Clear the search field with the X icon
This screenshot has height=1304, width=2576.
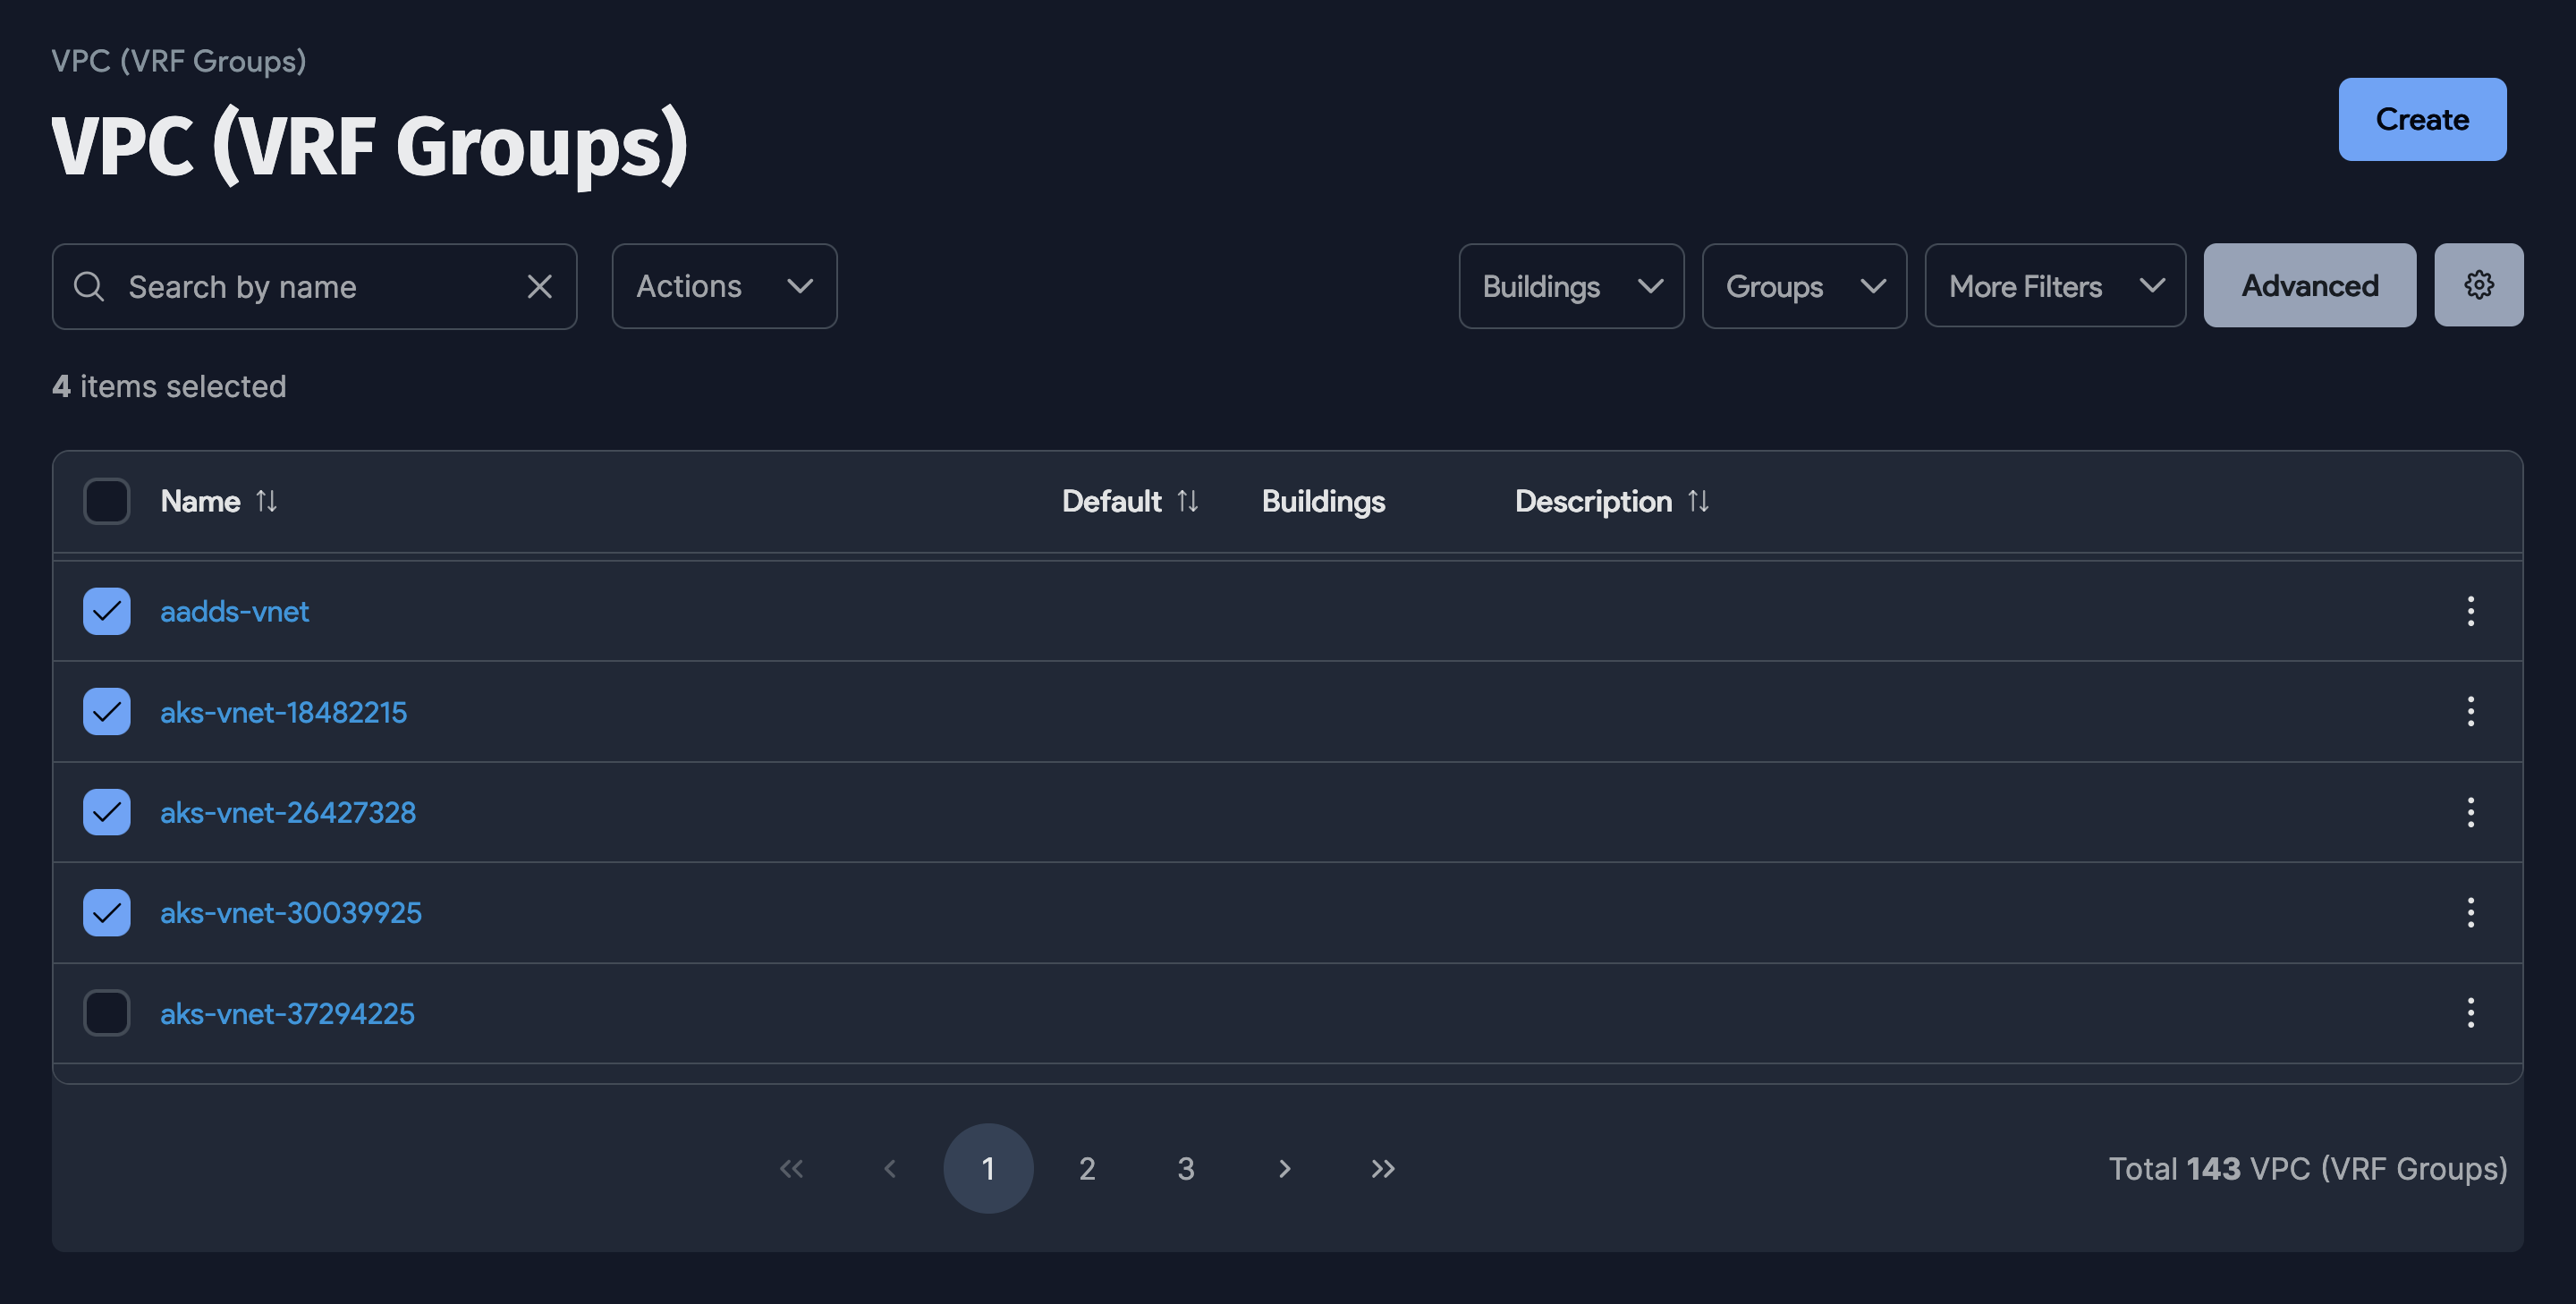point(539,287)
